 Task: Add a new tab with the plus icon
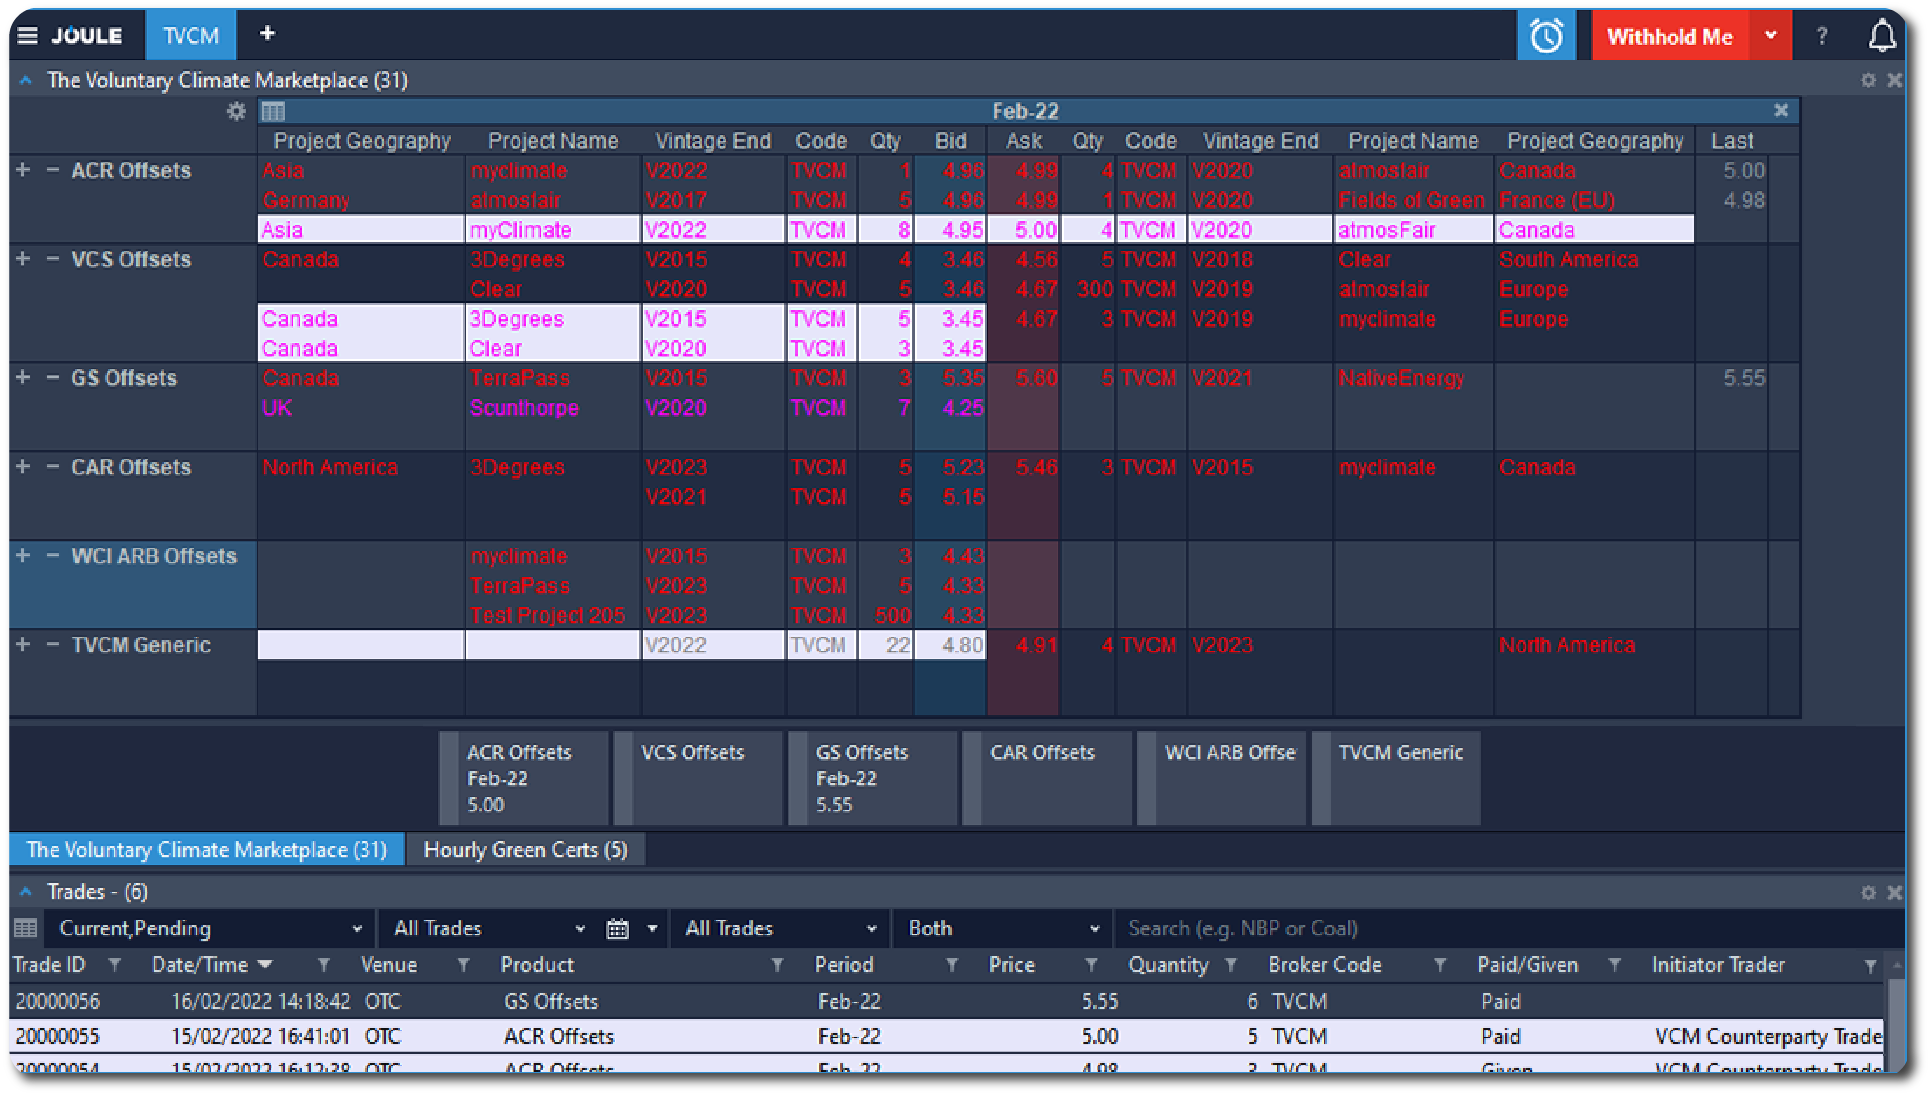point(267,34)
